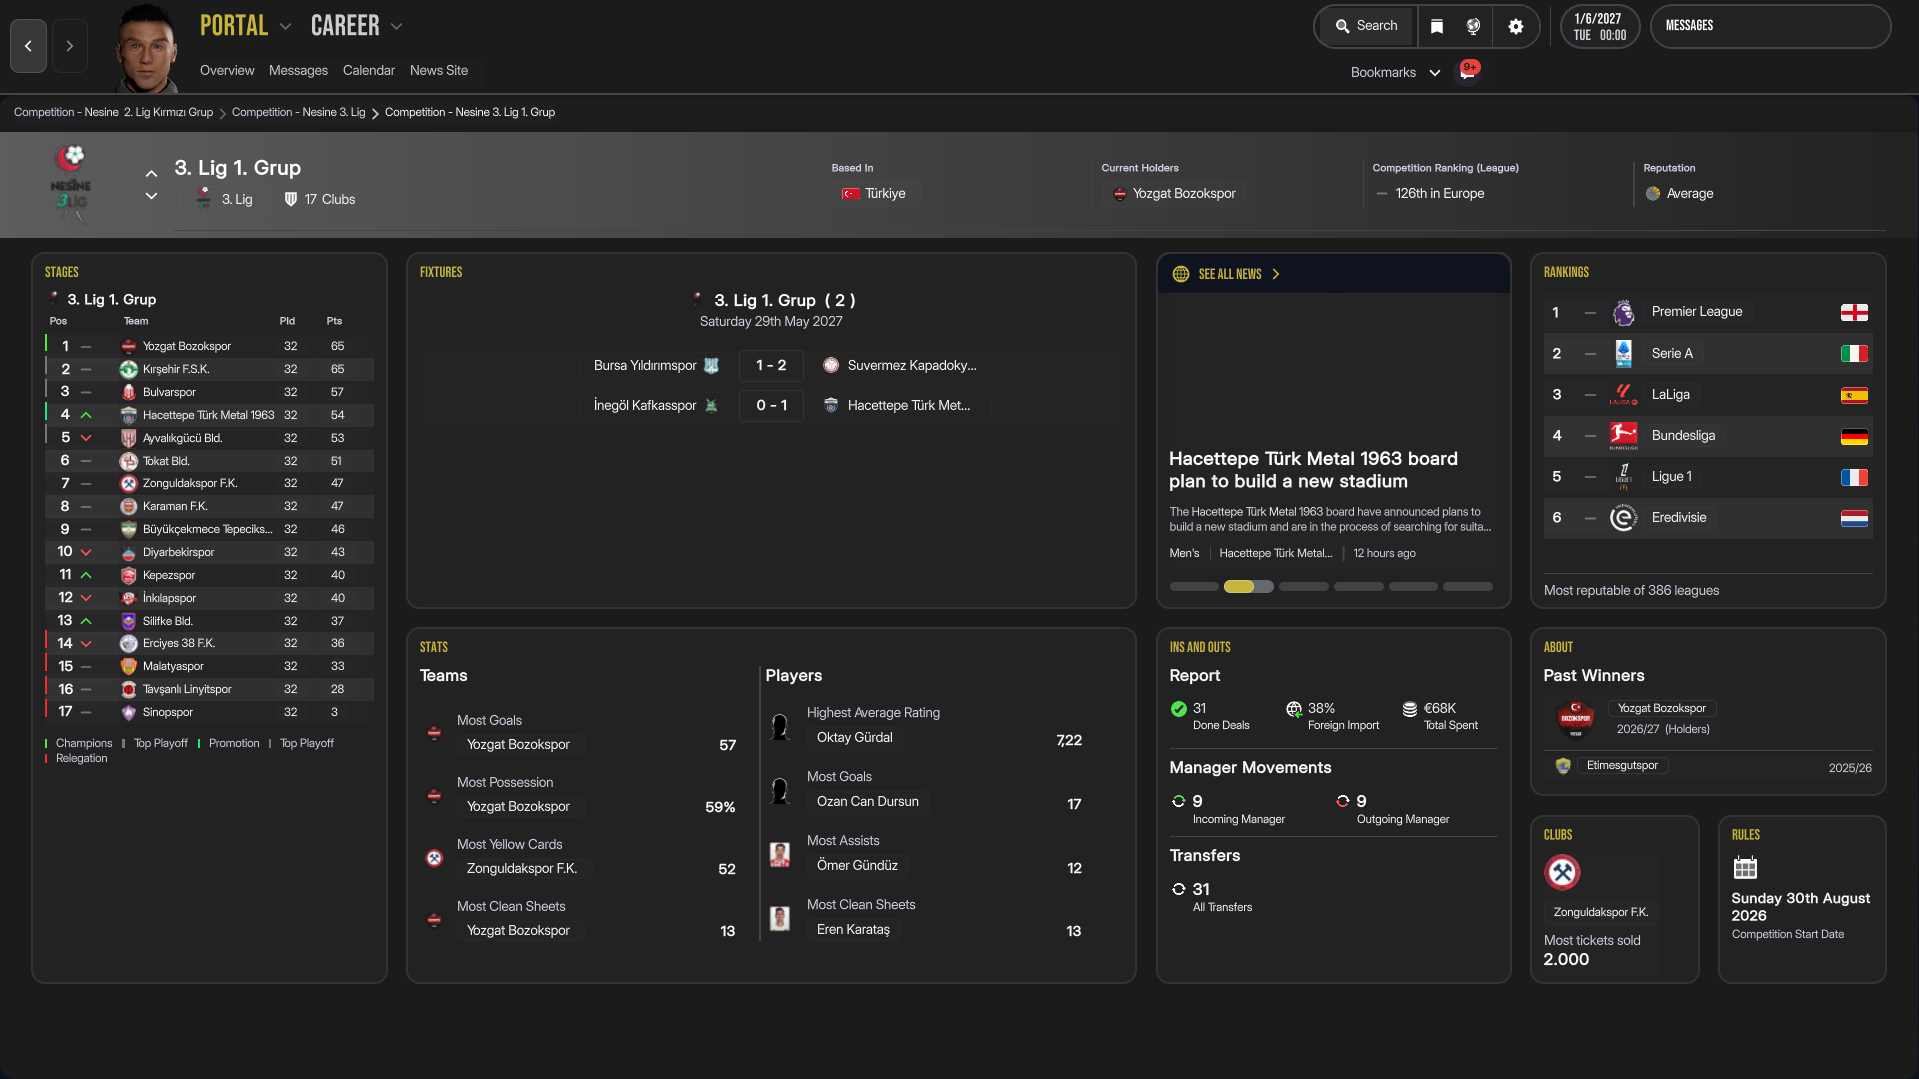Viewport: 1919px width, 1079px height.
Task: Select the third news carousel indicator
Action: 1303,587
